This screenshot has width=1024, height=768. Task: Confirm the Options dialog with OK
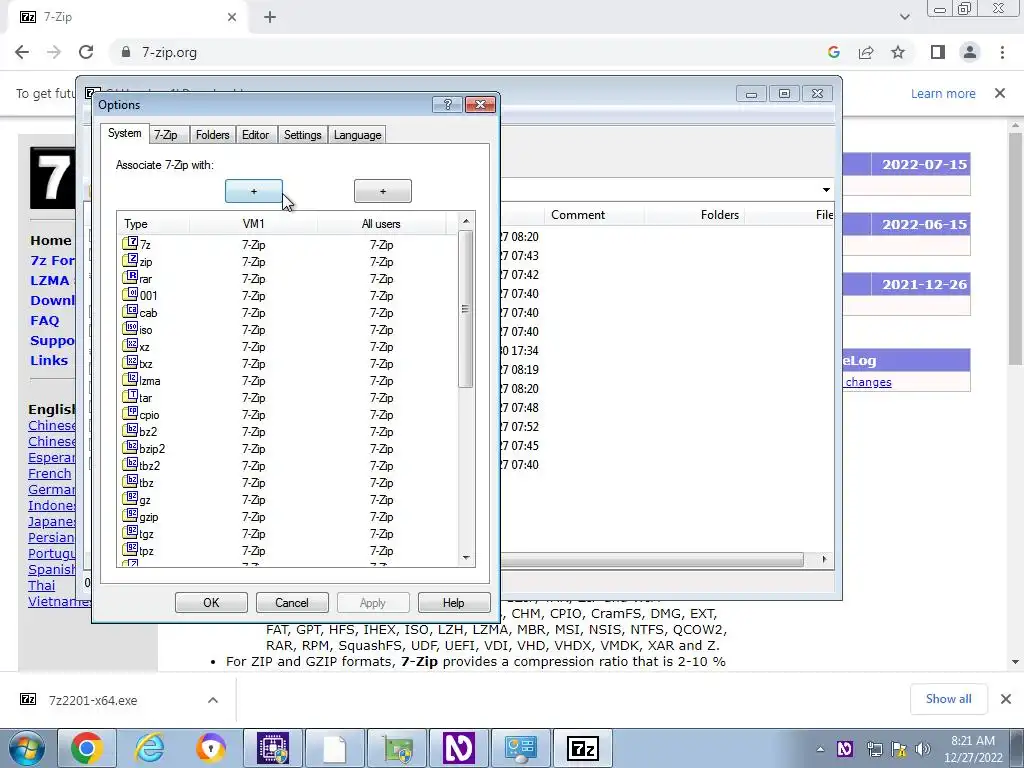click(211, 602)
